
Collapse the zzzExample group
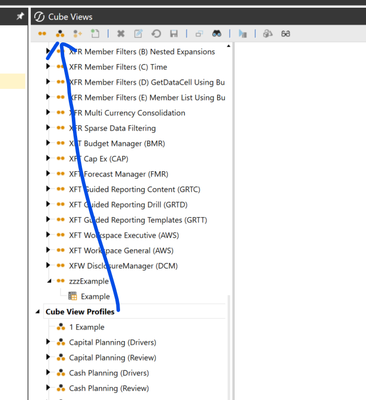[49, 281]
